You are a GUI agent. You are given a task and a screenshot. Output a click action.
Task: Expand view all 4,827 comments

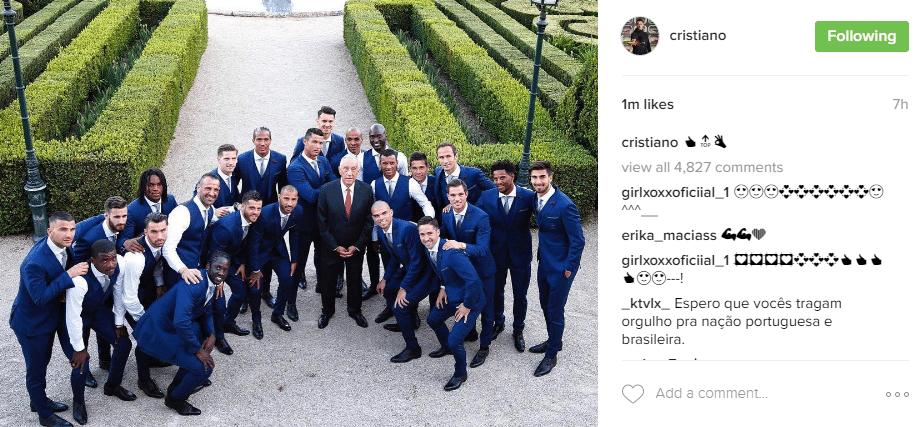[702, 168]
